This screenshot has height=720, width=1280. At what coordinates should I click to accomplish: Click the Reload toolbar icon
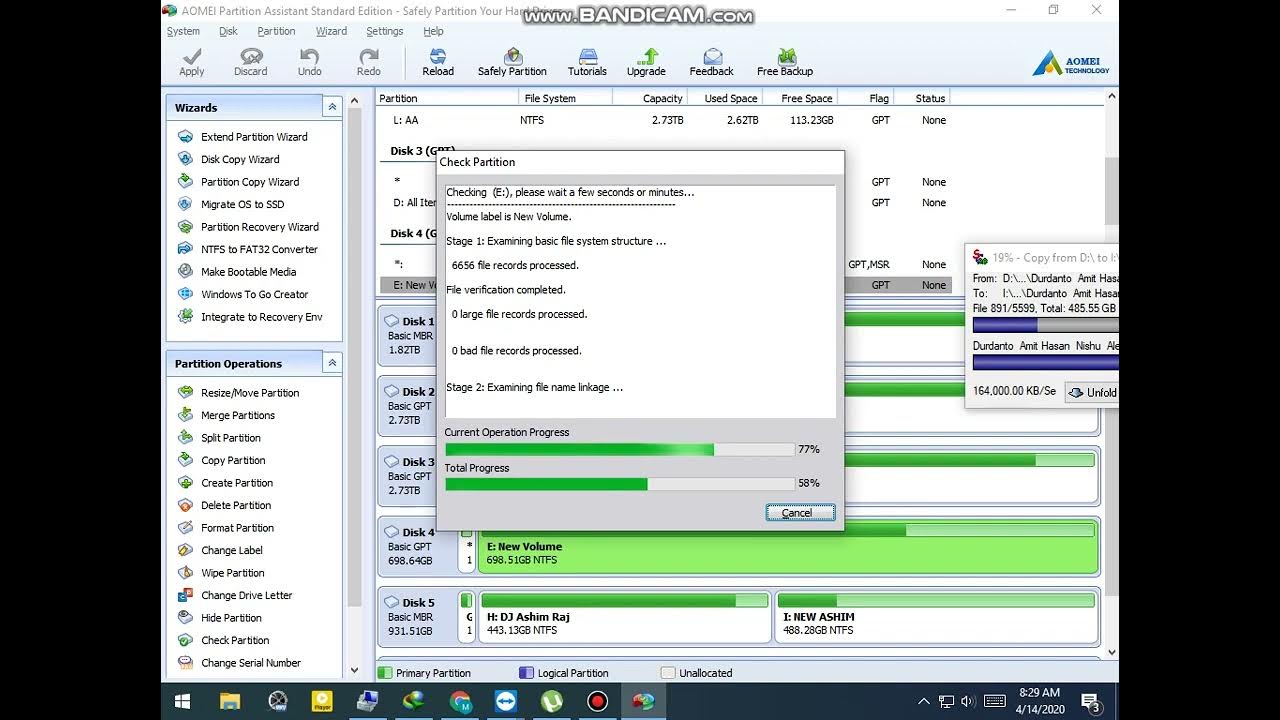[438, 62]
